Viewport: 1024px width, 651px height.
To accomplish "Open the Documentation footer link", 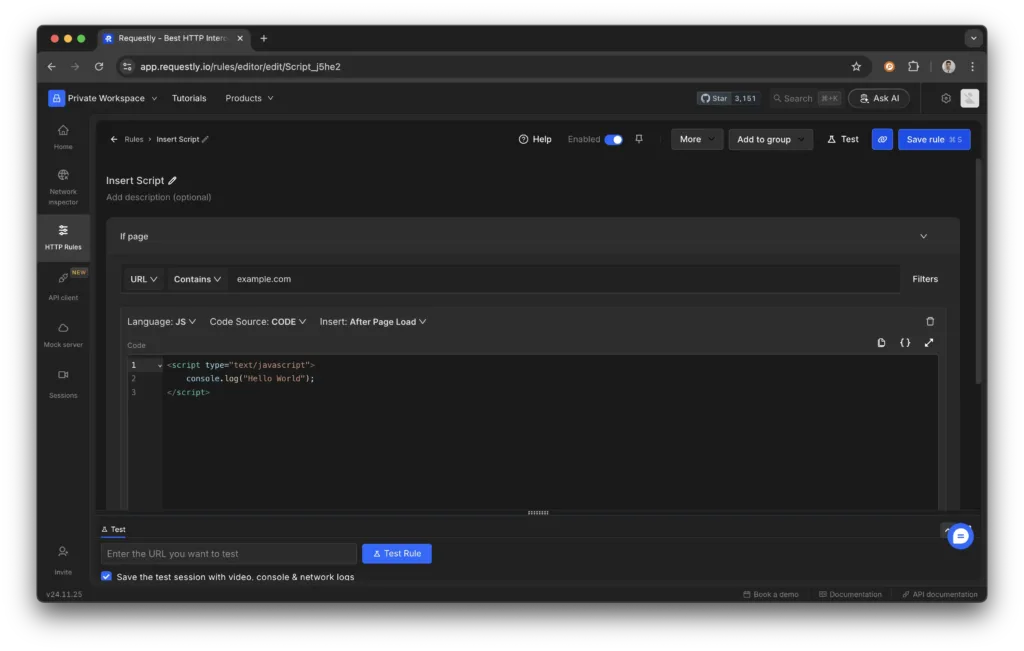I will 850,594.
